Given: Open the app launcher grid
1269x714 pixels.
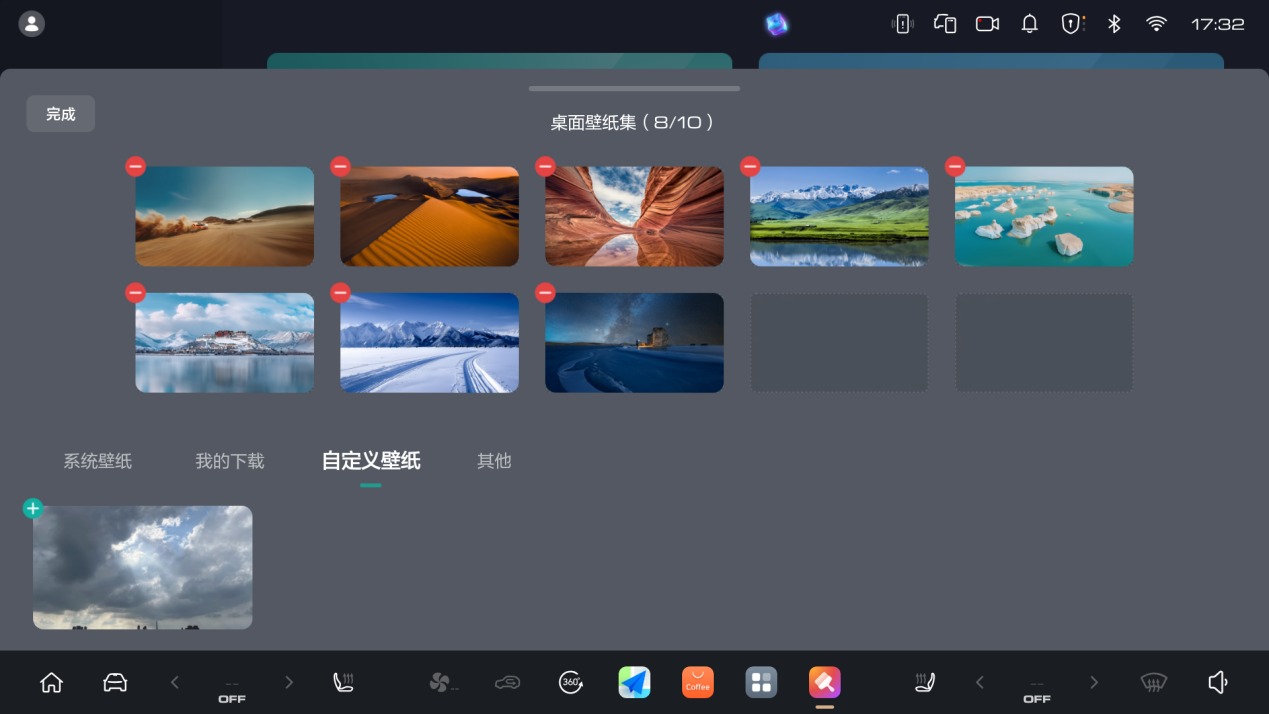Looking at the screenshot, I should click(x=761, y=682).
